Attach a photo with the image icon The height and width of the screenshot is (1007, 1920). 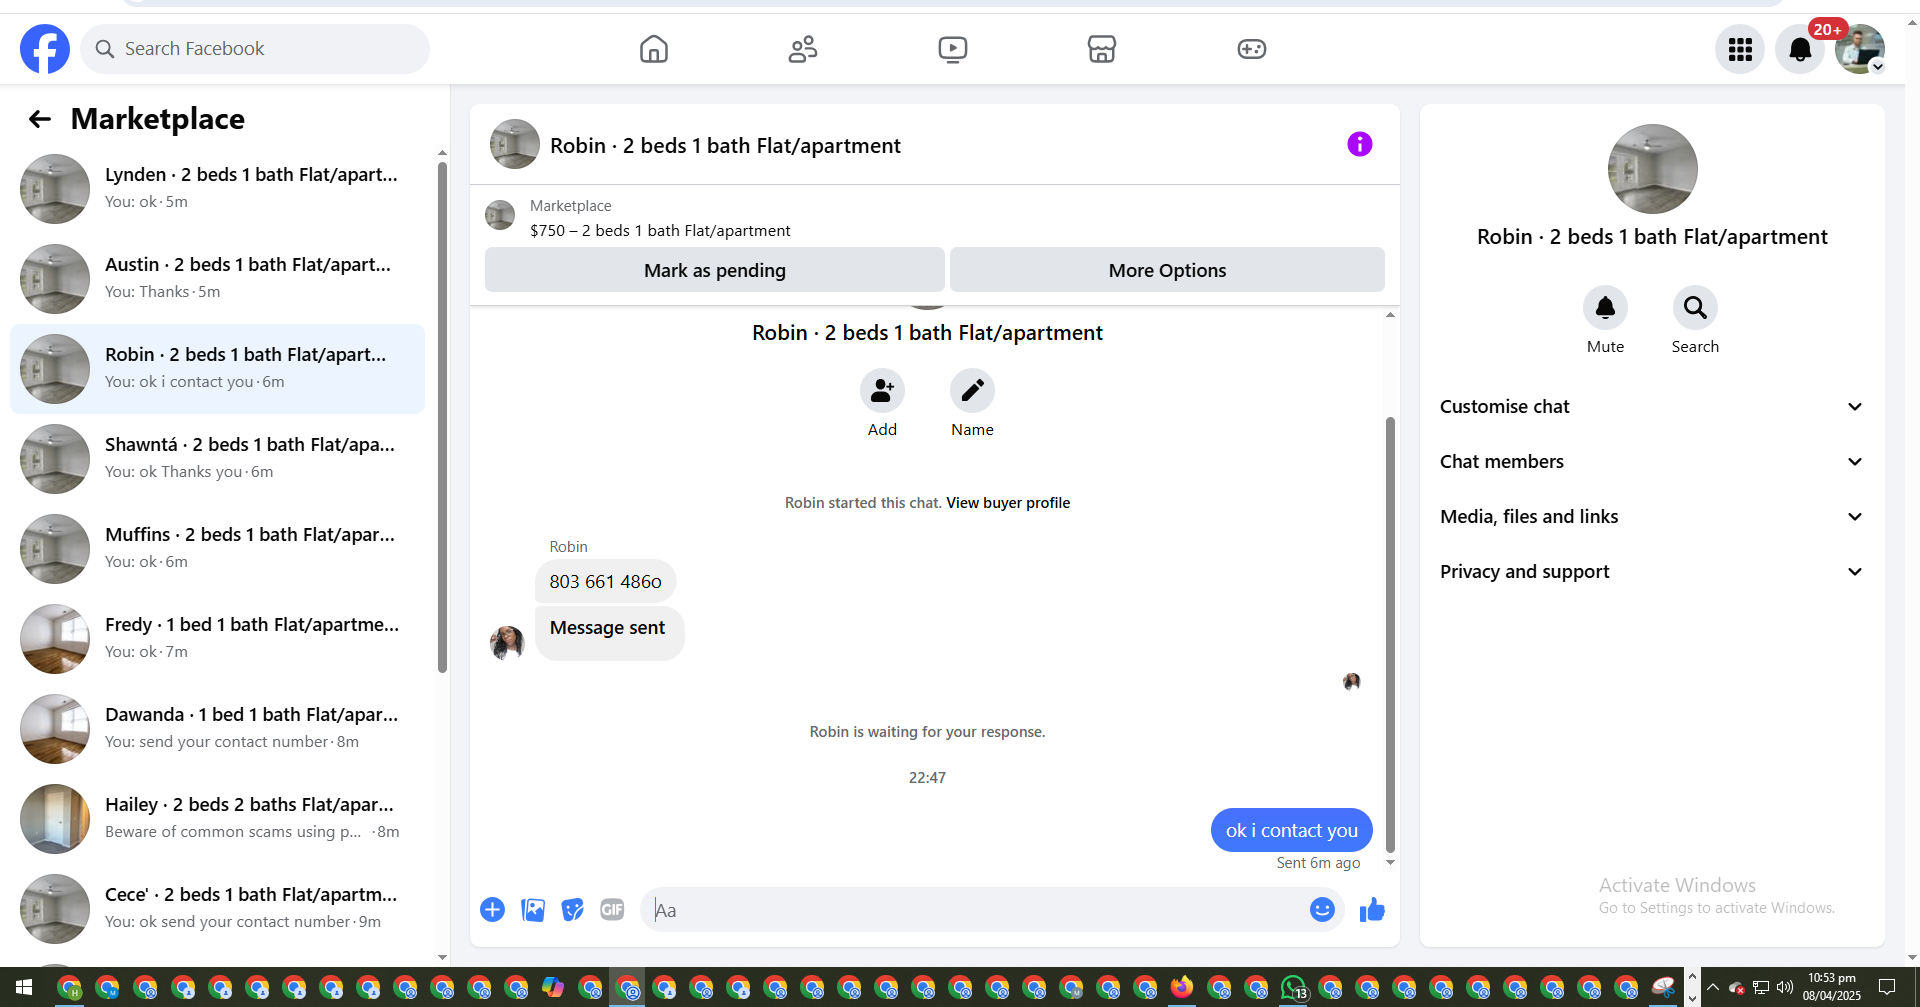[533, 910]
